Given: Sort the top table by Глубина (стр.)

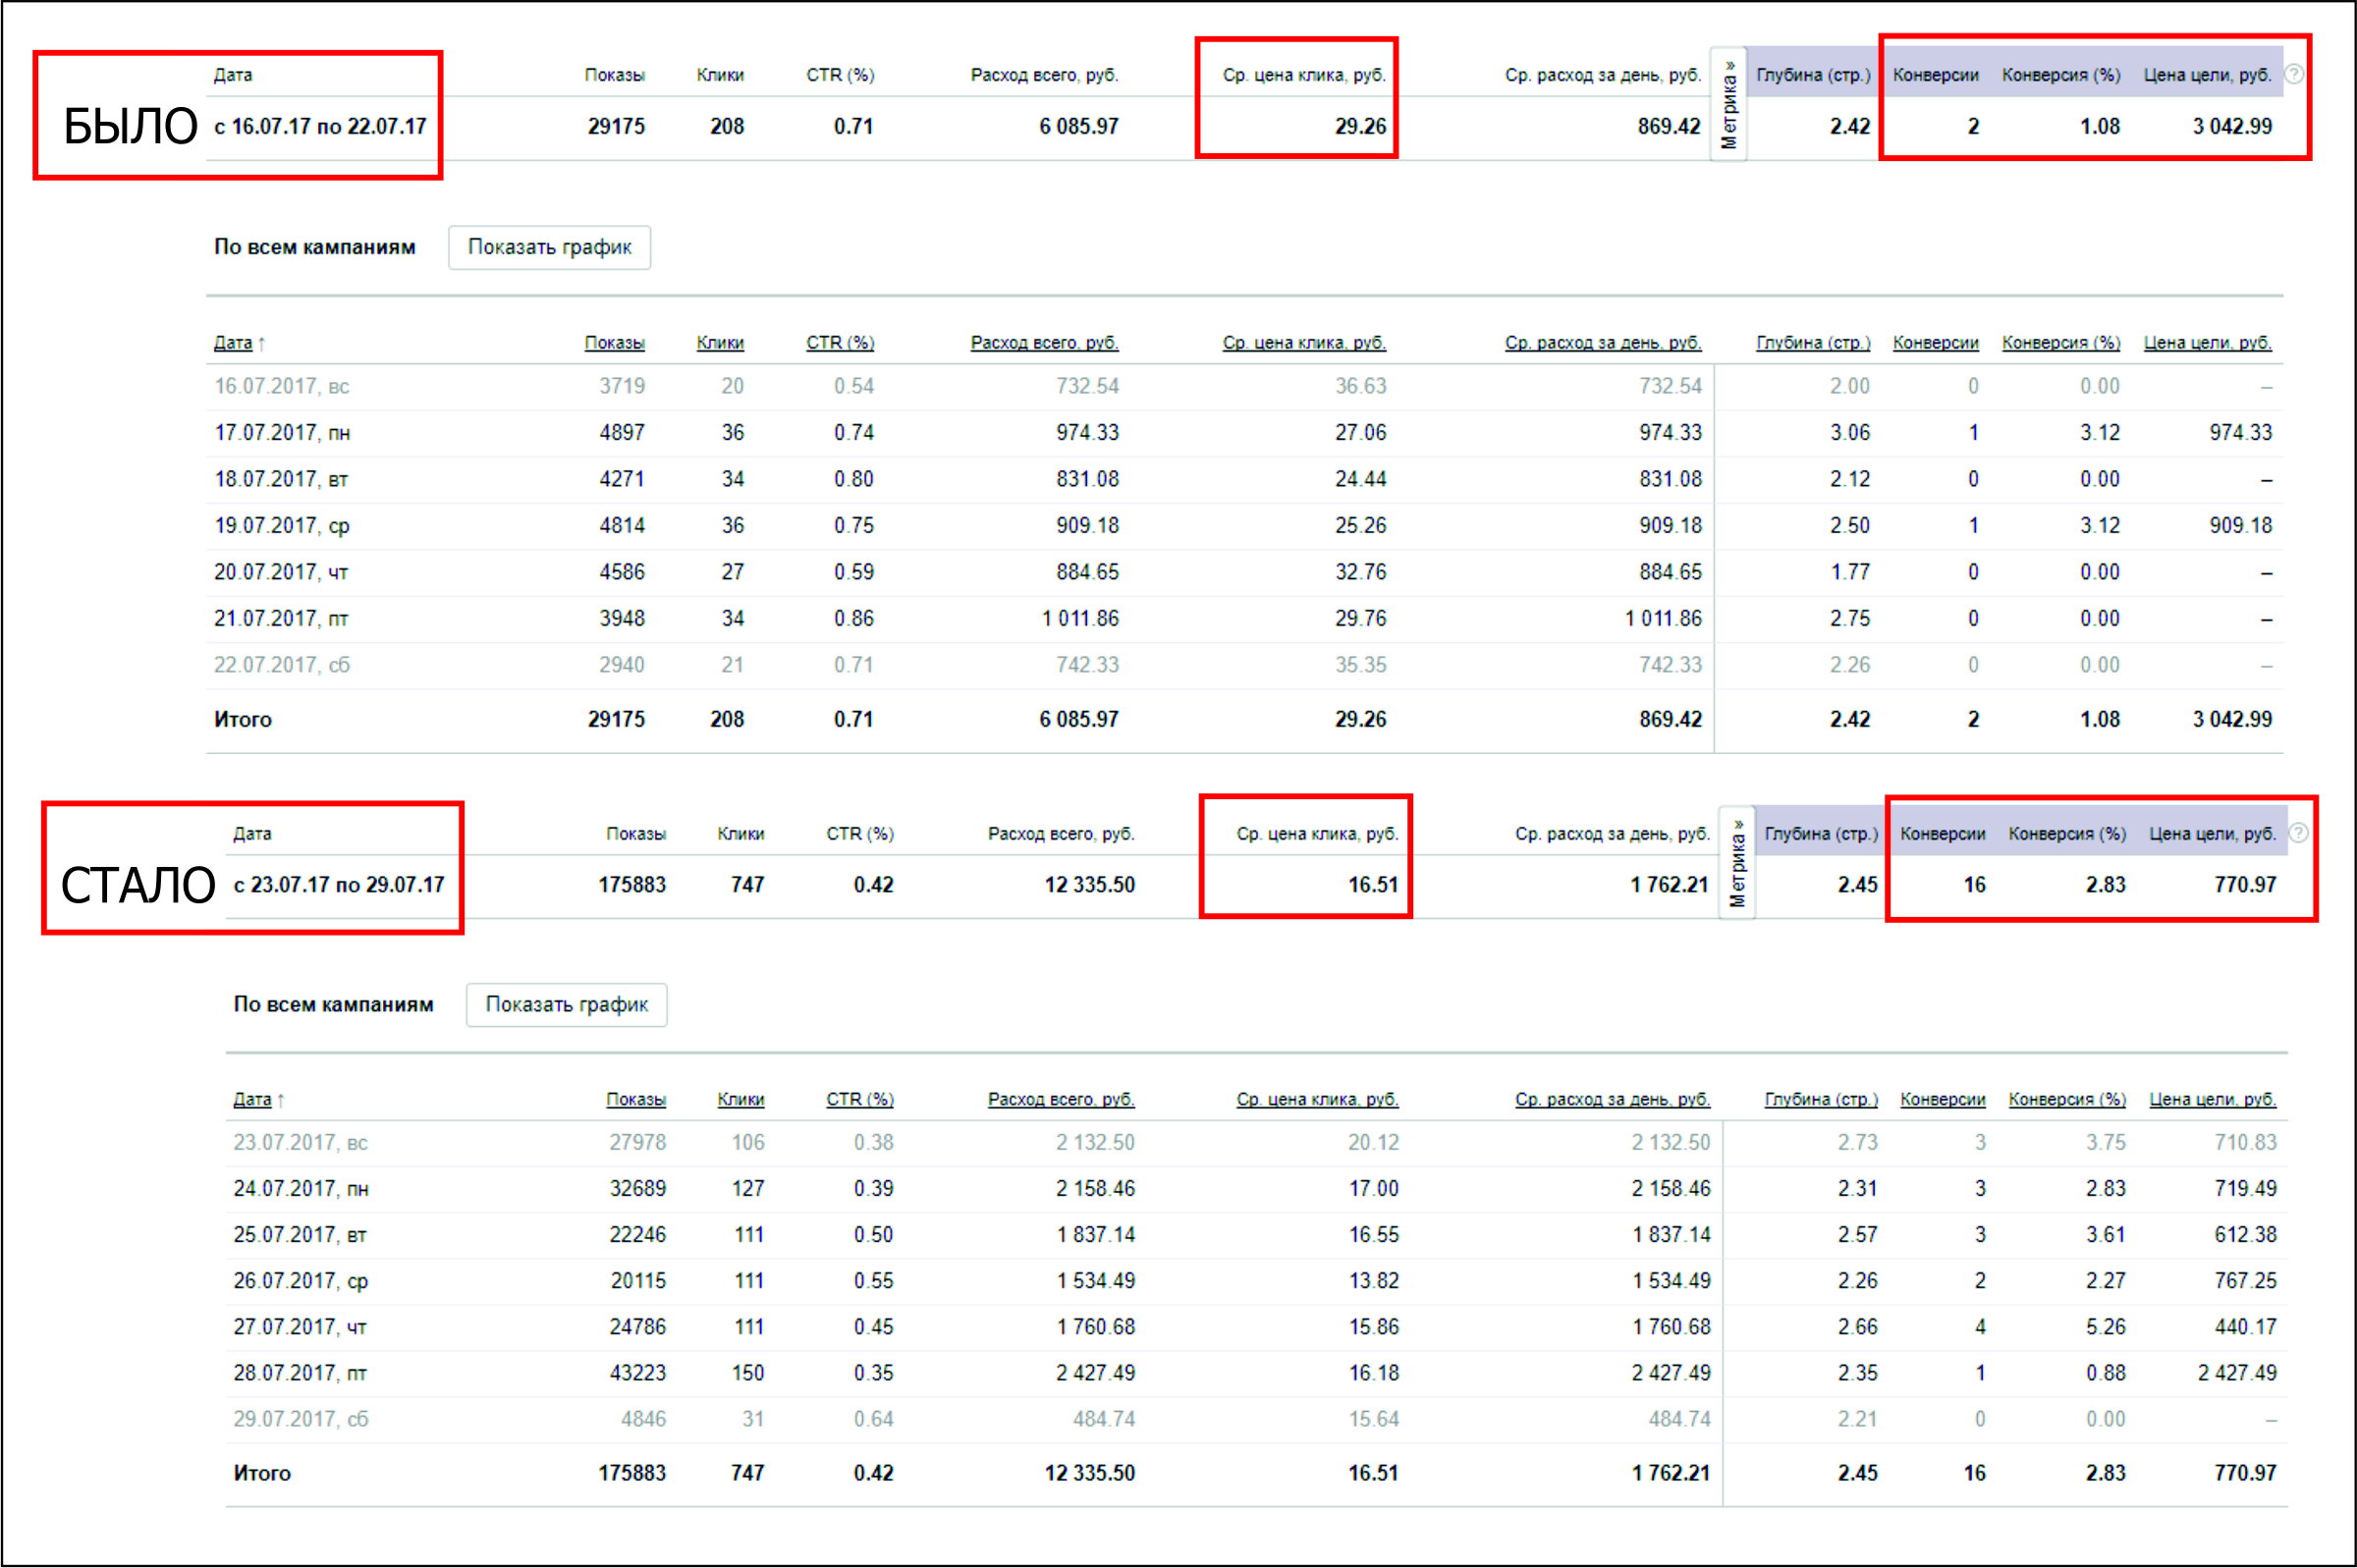Looking at the screenshot, I should pyautogui.click(x=1813, y=343).
